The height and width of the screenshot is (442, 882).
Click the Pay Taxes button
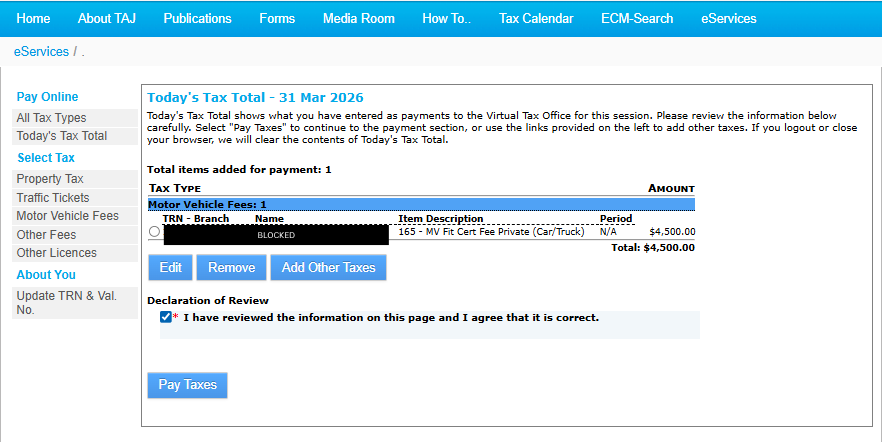click(x=187, y=385)
